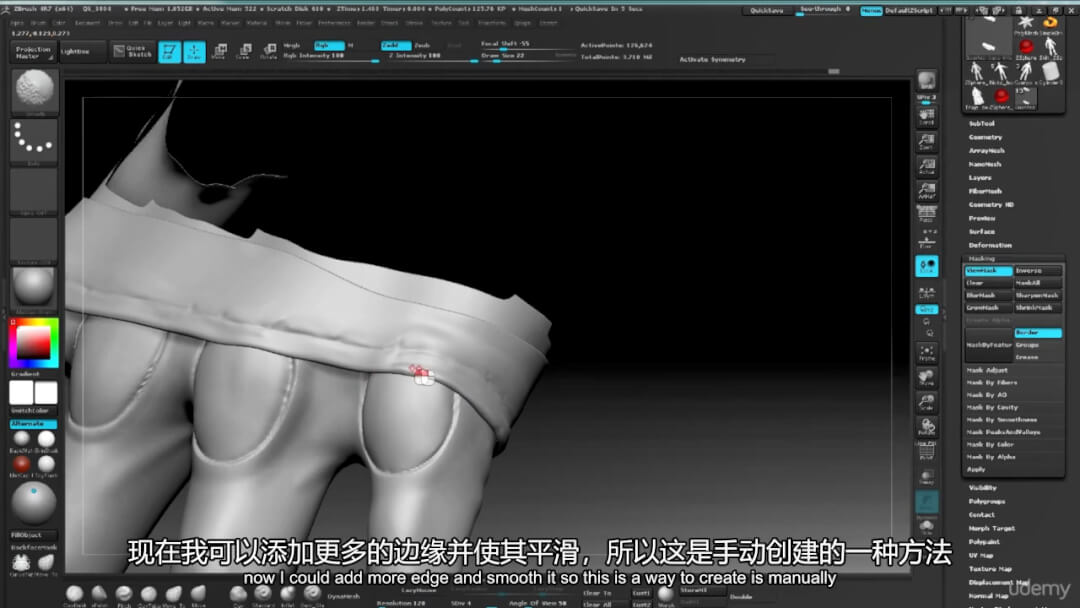
Task: Click the AAHalf navigation icon
Action: [x=926, y=191]
